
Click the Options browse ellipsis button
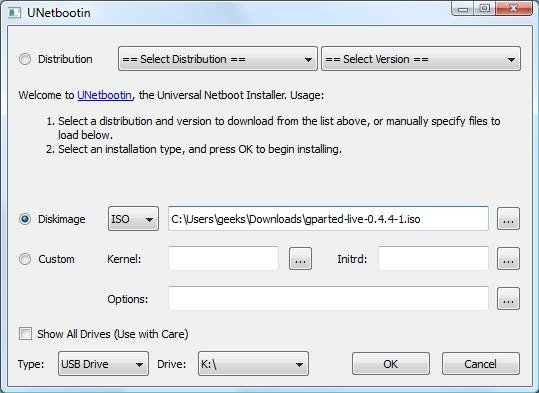pos(508,298)
